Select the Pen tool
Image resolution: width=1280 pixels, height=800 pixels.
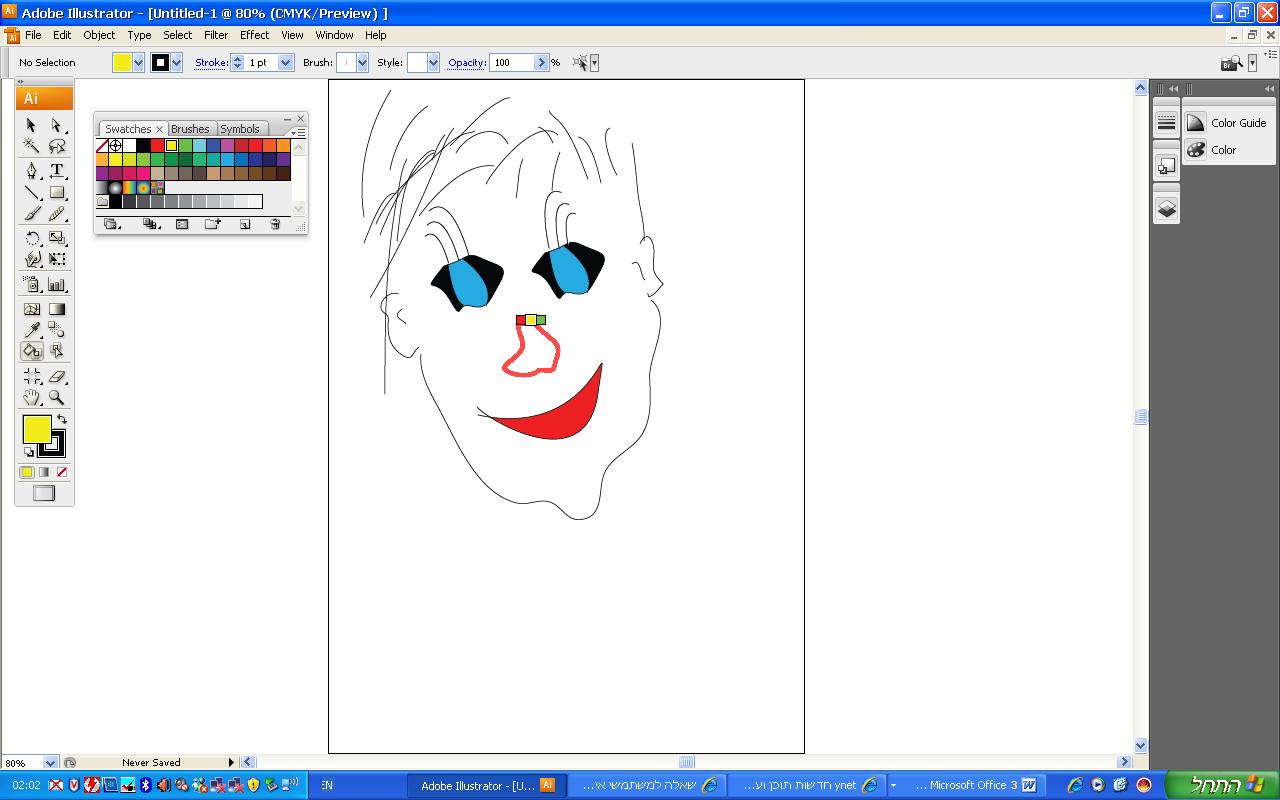[x=32, y=171]
